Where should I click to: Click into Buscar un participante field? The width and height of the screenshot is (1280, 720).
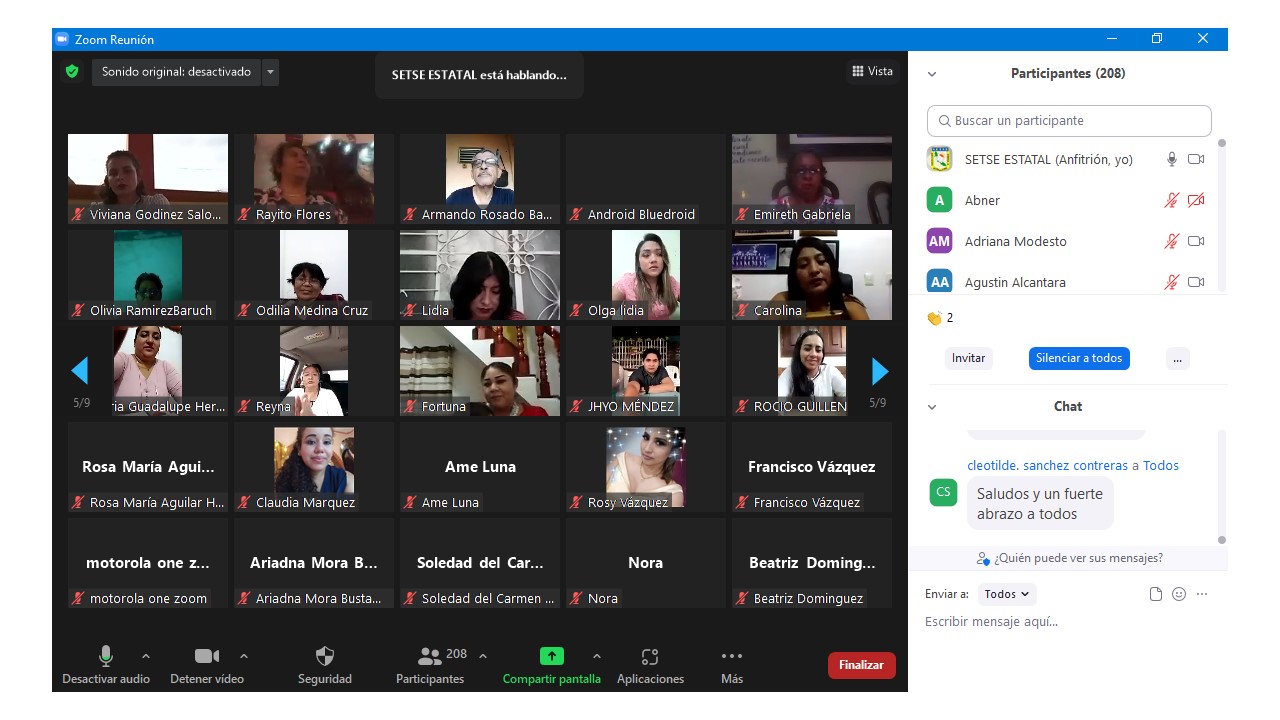coord(1069,121)
